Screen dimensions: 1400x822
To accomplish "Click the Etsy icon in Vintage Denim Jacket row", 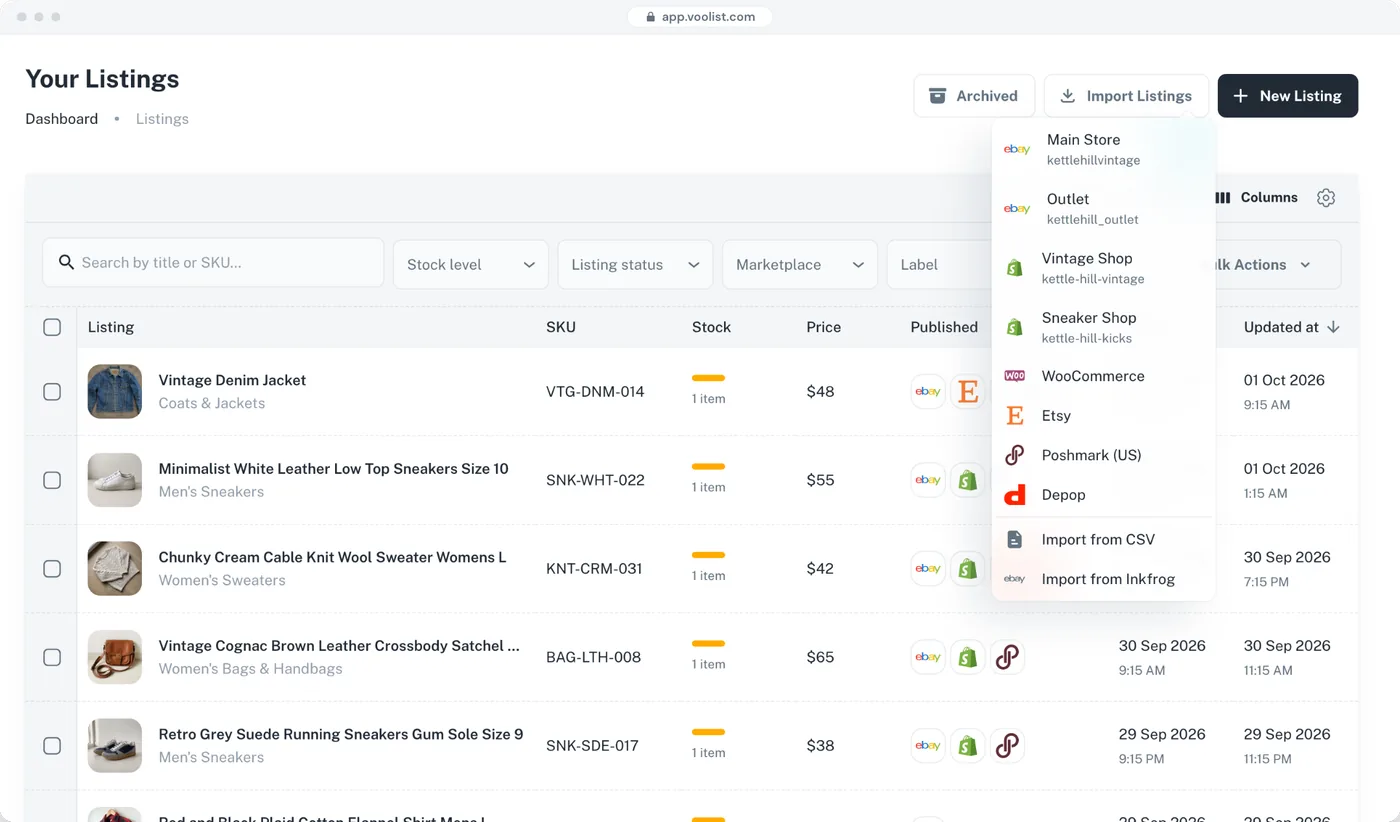I will 968,391.
